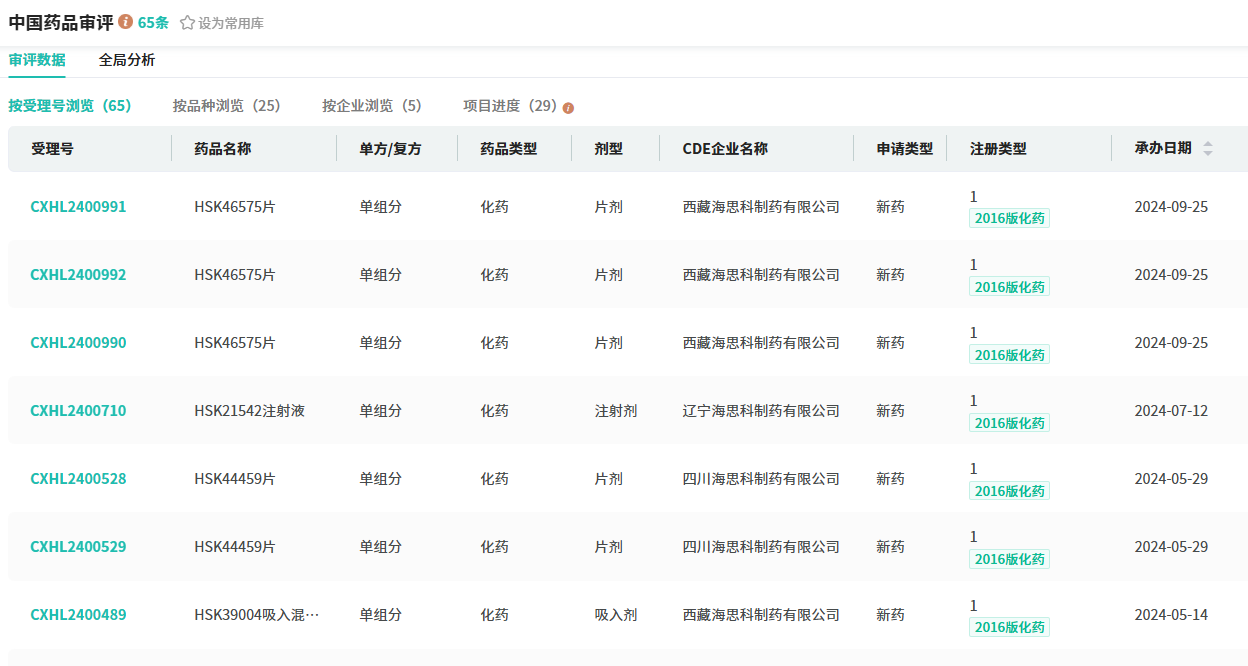Click 四川海思科制药有限公司 in row CXHL2400528
Screen dimensions: 1248x666
761,479
